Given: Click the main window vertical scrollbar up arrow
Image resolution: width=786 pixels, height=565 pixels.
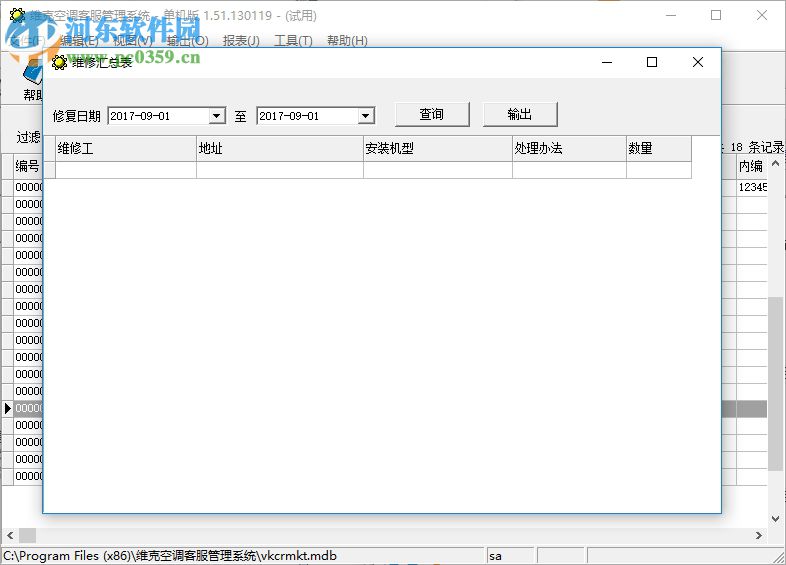Looking at the screenshot, I should [x=775, y=163].
